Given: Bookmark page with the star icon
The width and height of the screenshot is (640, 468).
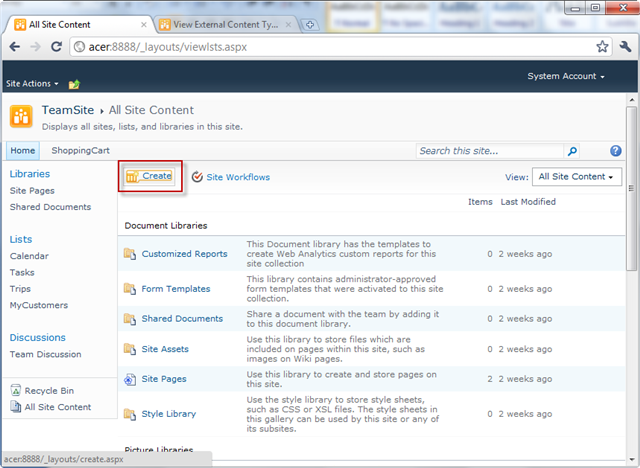Looking at the screenshot, I should pyautogui.click(x=602, y=47).
